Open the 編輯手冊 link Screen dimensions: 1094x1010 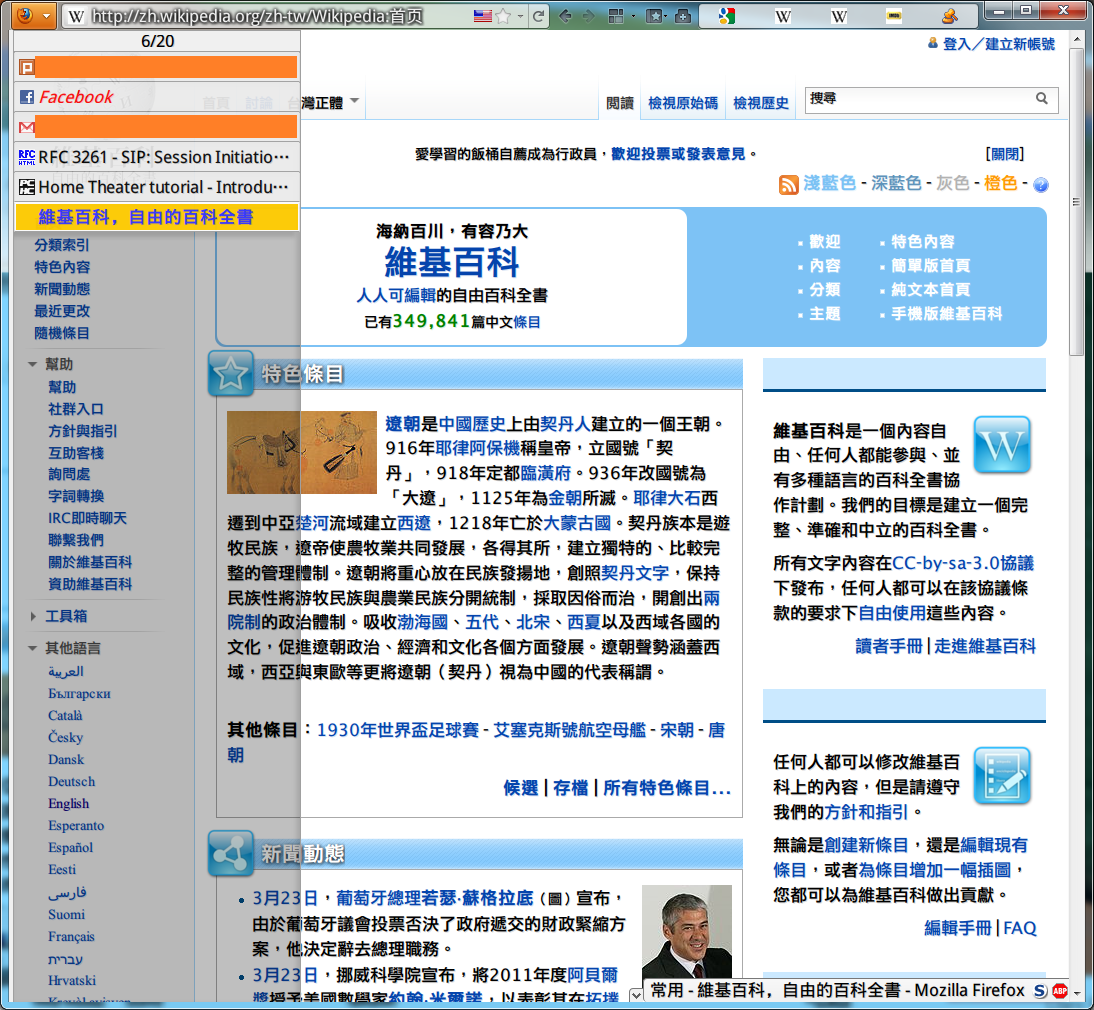957,928
